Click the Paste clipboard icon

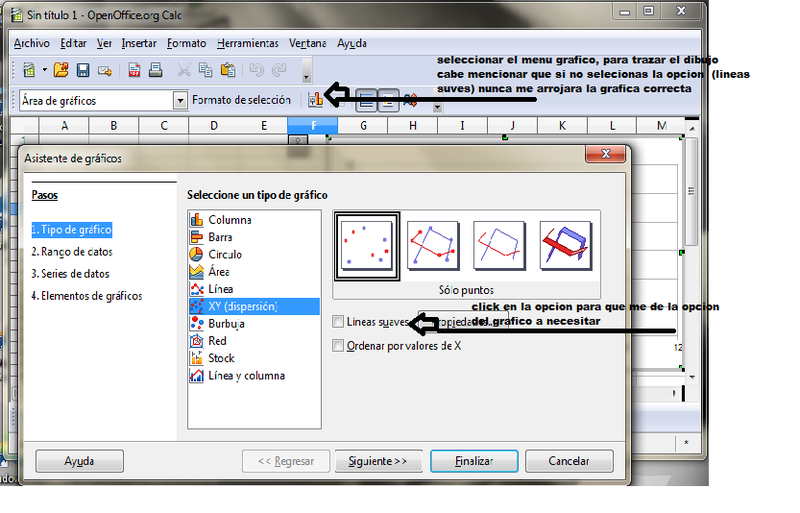(228, 70)
